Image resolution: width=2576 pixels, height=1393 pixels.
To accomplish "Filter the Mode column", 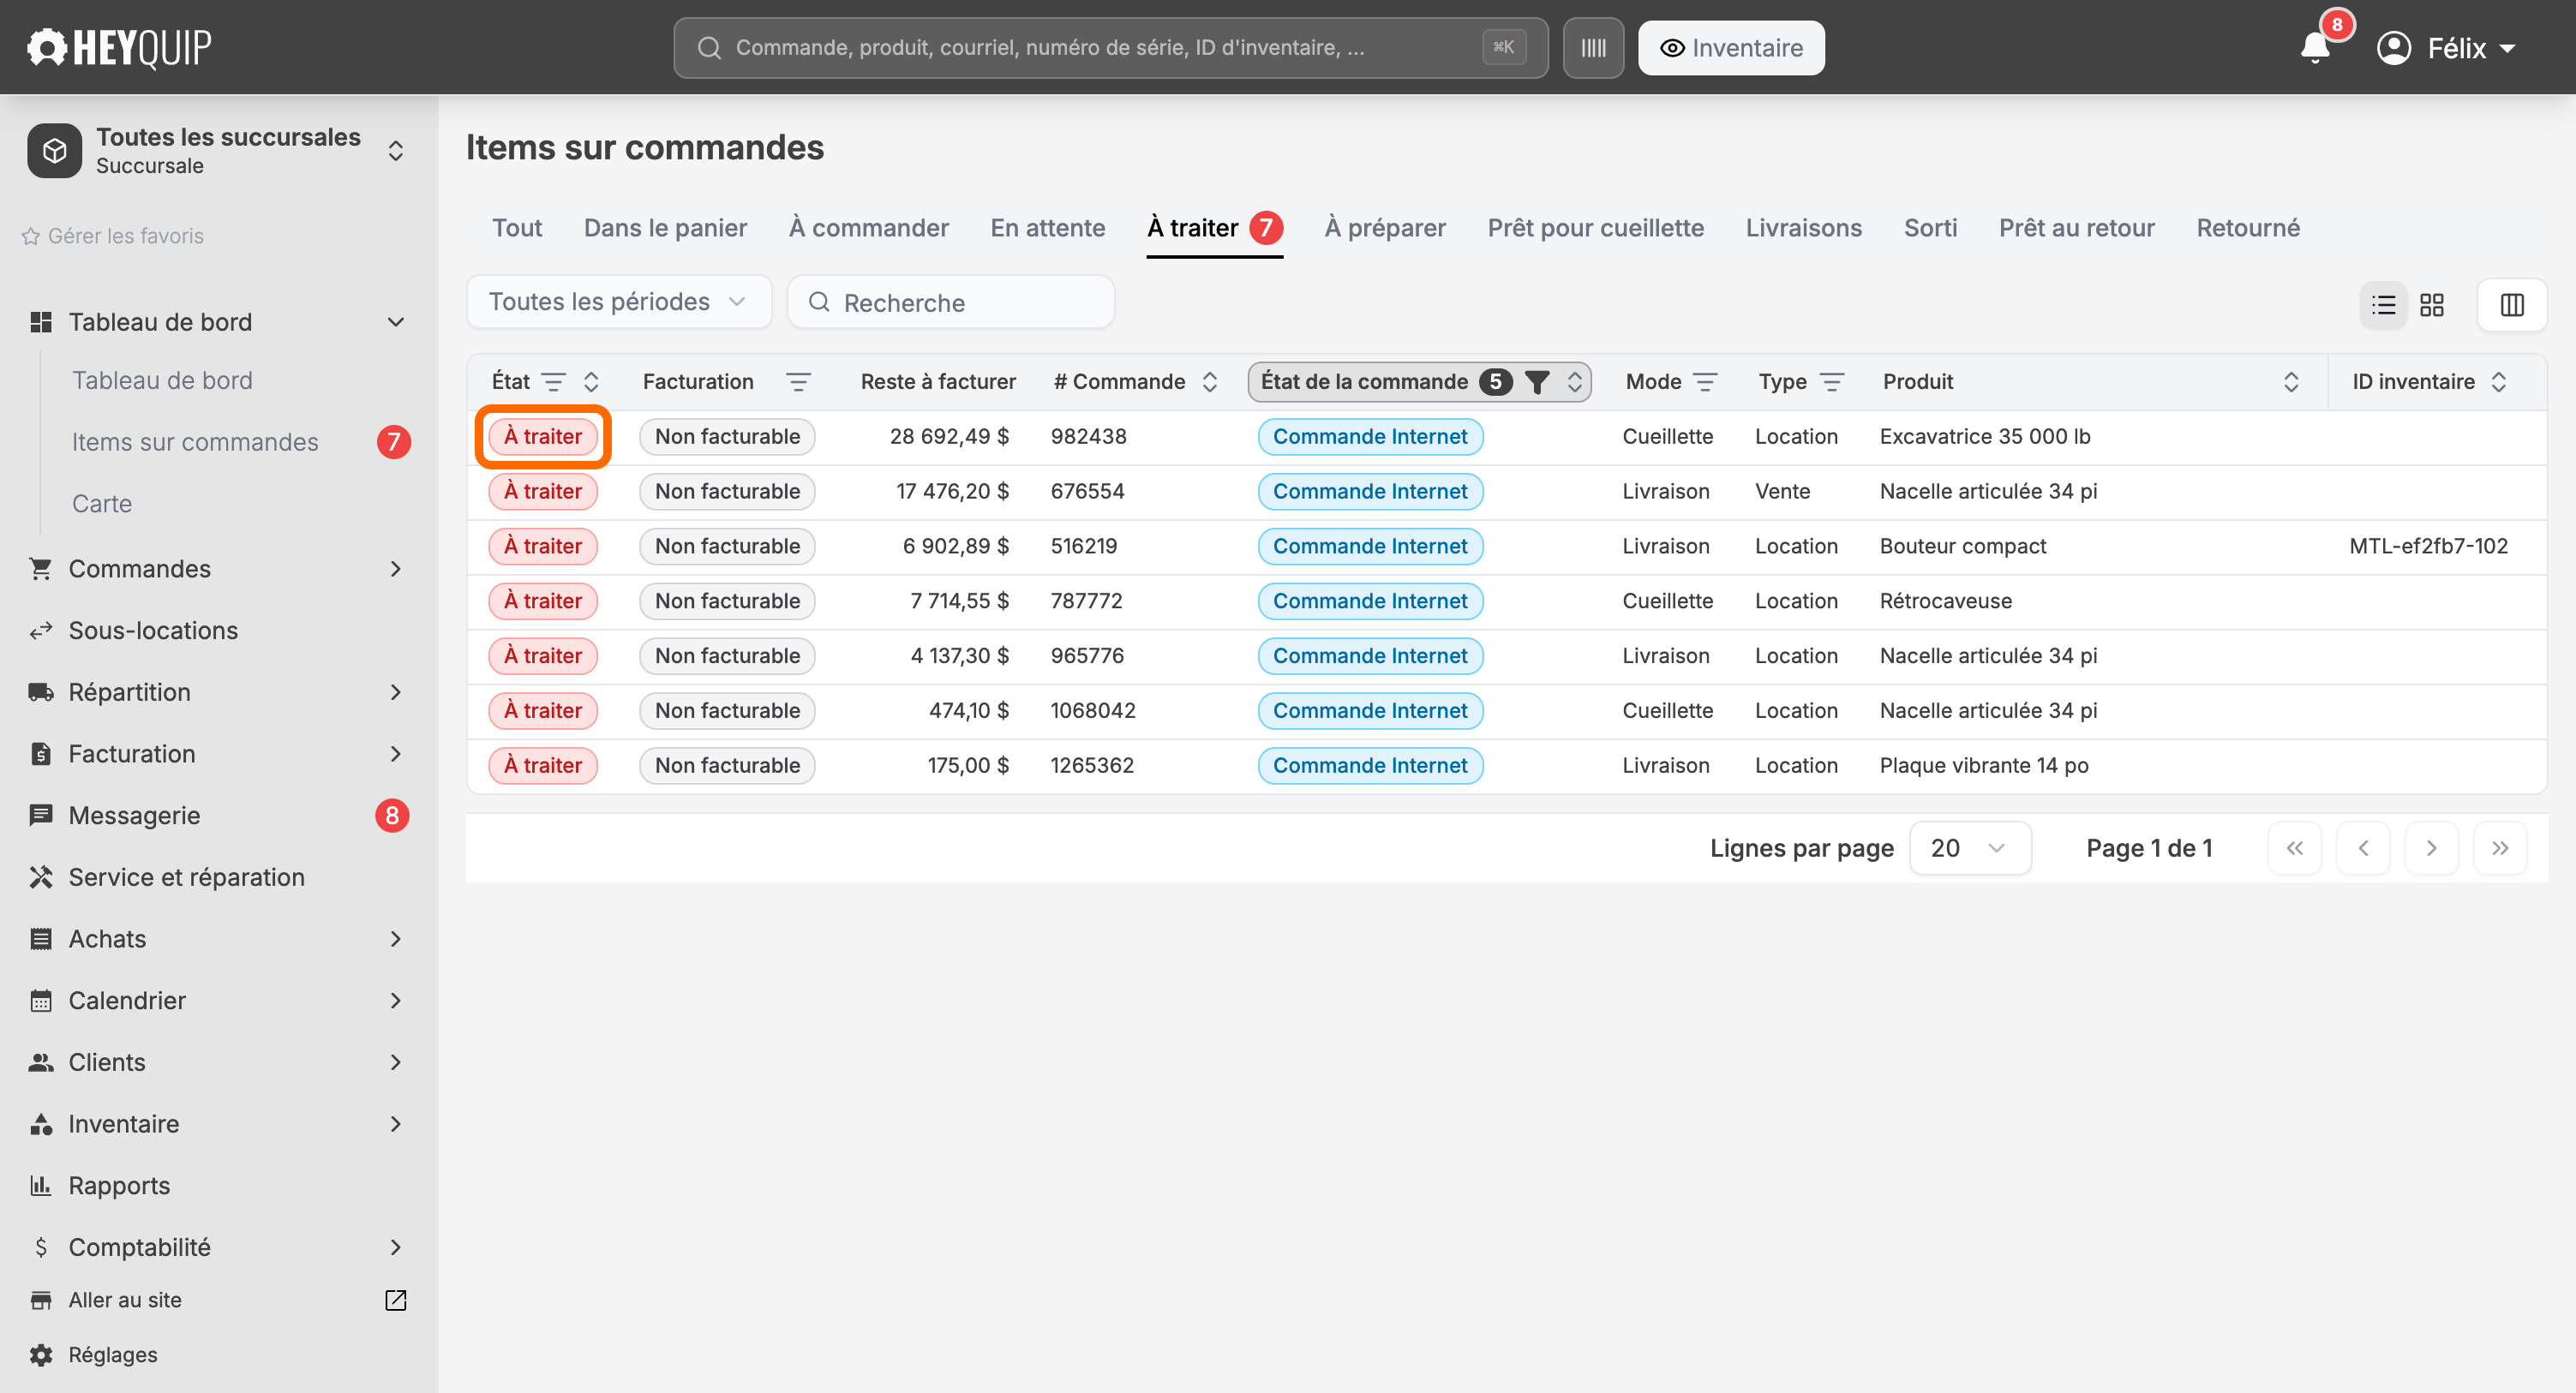I will tap(1705, 382).
